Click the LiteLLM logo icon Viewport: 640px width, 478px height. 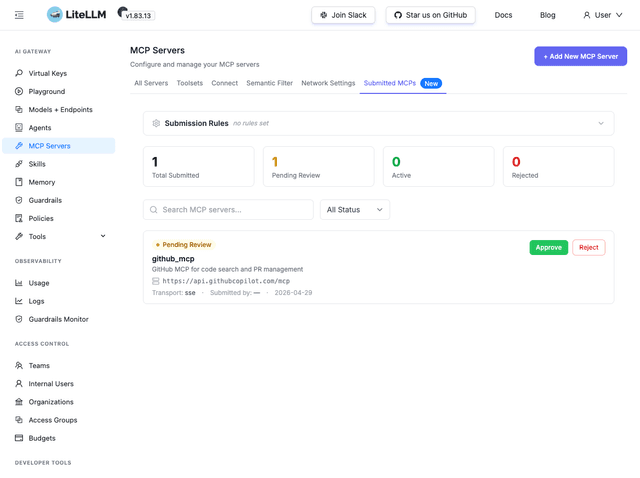[55, 15]
